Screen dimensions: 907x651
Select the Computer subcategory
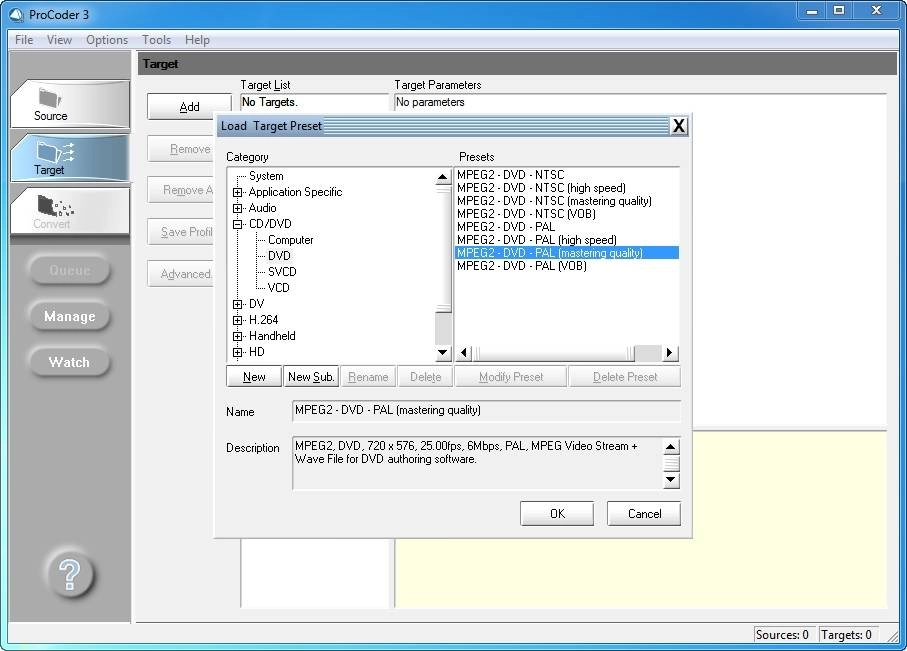(290, 240)
